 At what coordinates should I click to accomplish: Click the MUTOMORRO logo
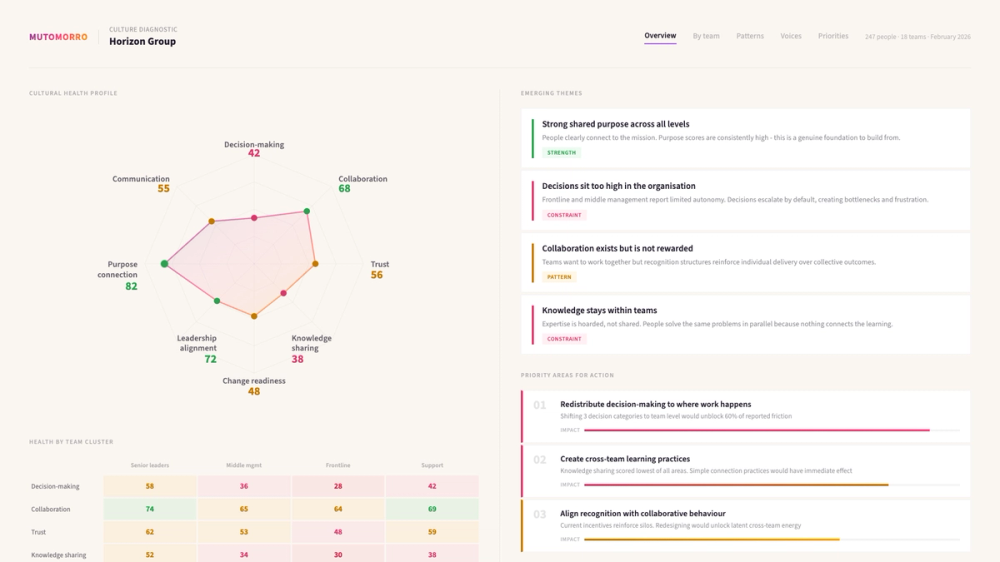tap(58, 37)
